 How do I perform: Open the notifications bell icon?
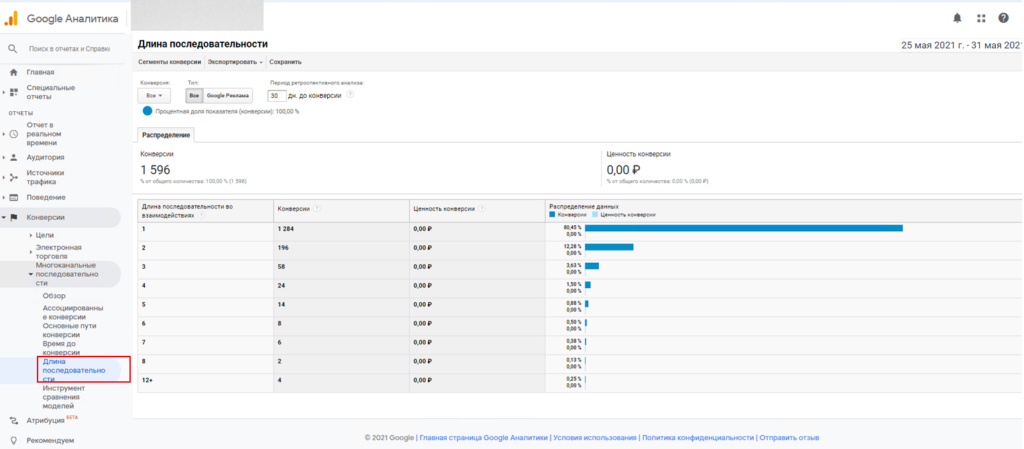tap(957, 18)
